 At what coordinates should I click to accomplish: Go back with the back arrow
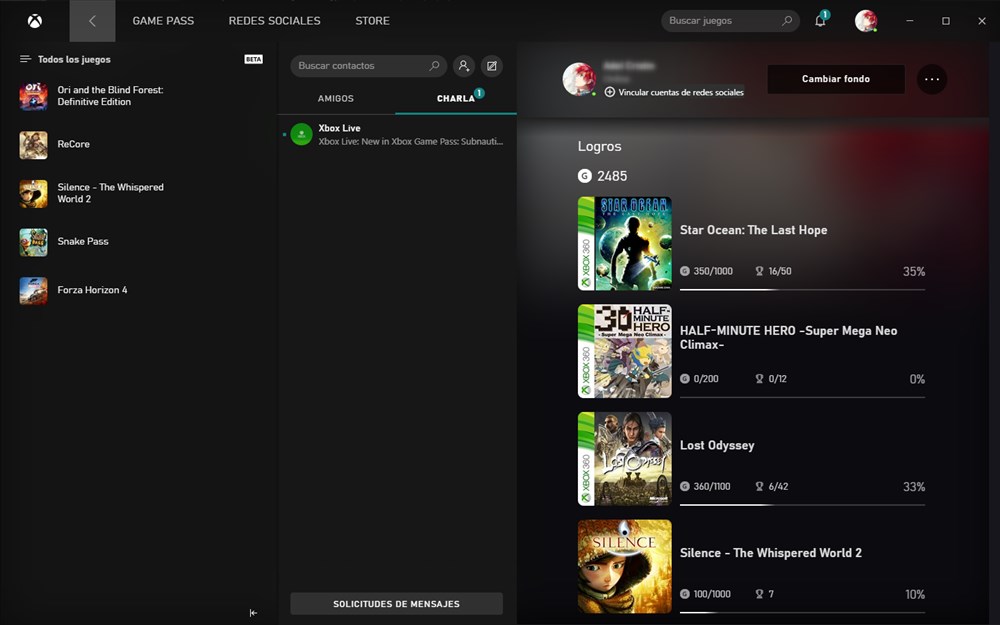[92, 21]
